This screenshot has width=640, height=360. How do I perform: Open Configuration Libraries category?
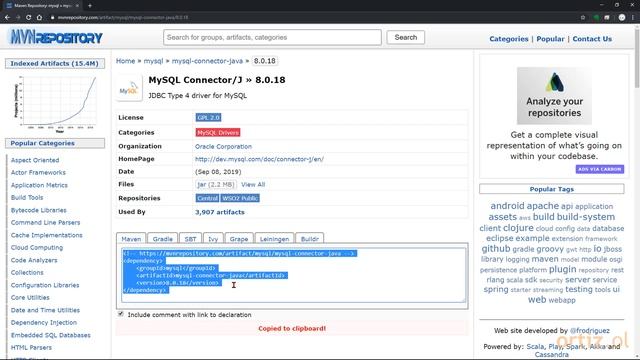(x=45, y=285)
